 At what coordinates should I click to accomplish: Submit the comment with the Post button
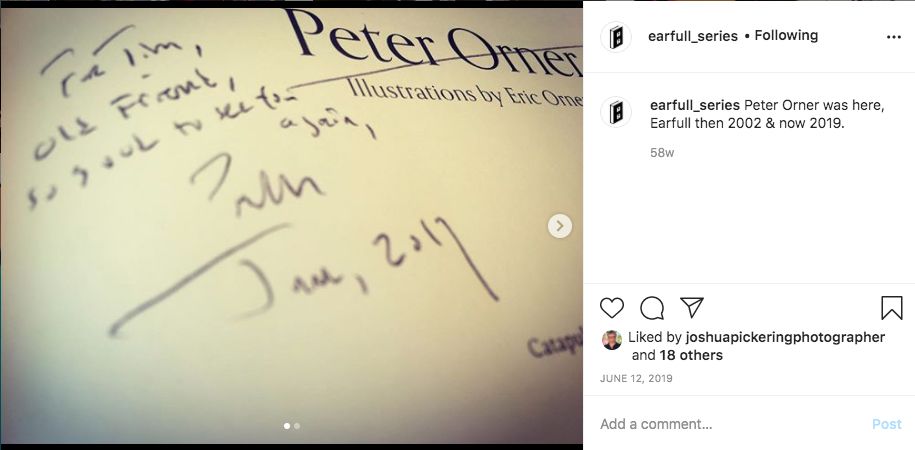(x=886, y=424)
